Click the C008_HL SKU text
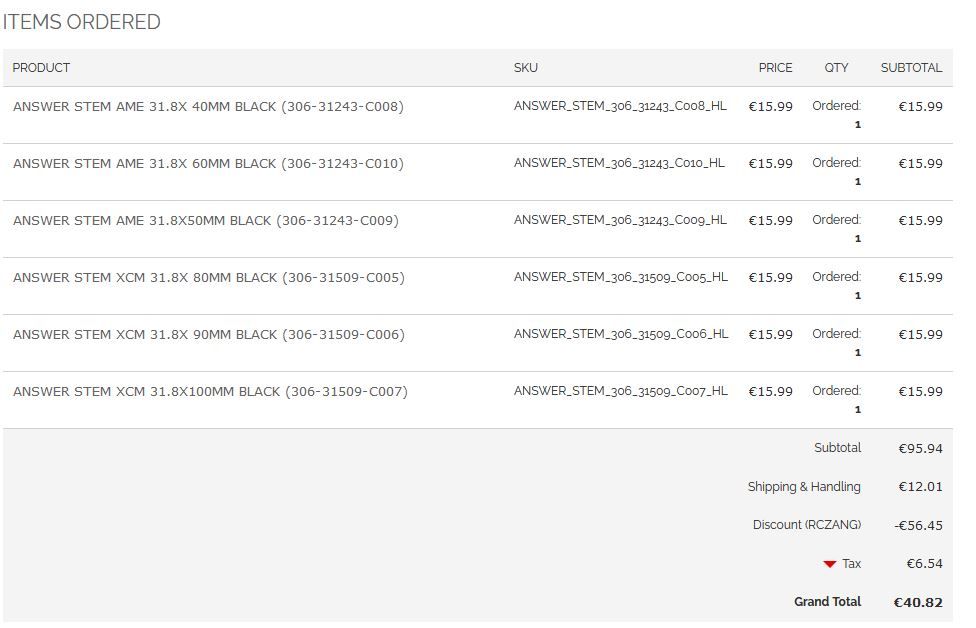This screenshot has width=976, height=628. point(620,106)
